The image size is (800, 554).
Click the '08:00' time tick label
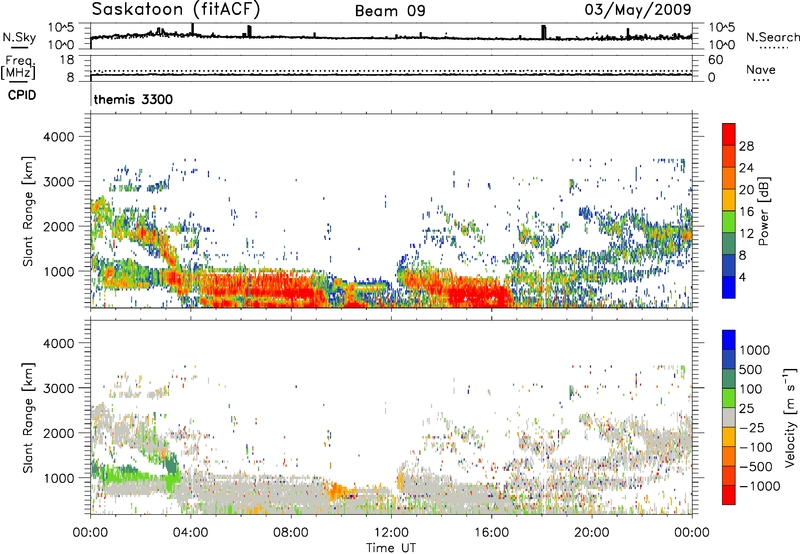(291, 533)
